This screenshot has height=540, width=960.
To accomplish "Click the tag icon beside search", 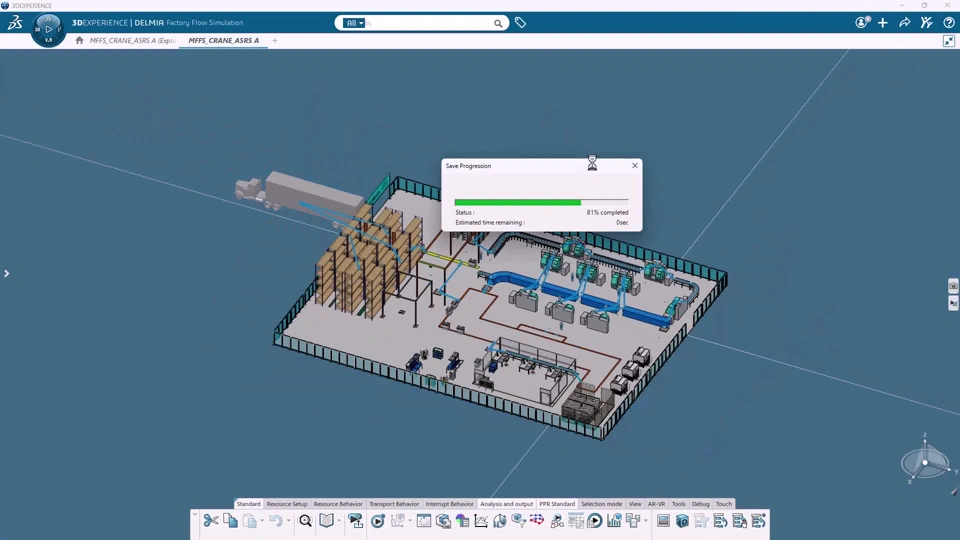I will click(520, 23).
